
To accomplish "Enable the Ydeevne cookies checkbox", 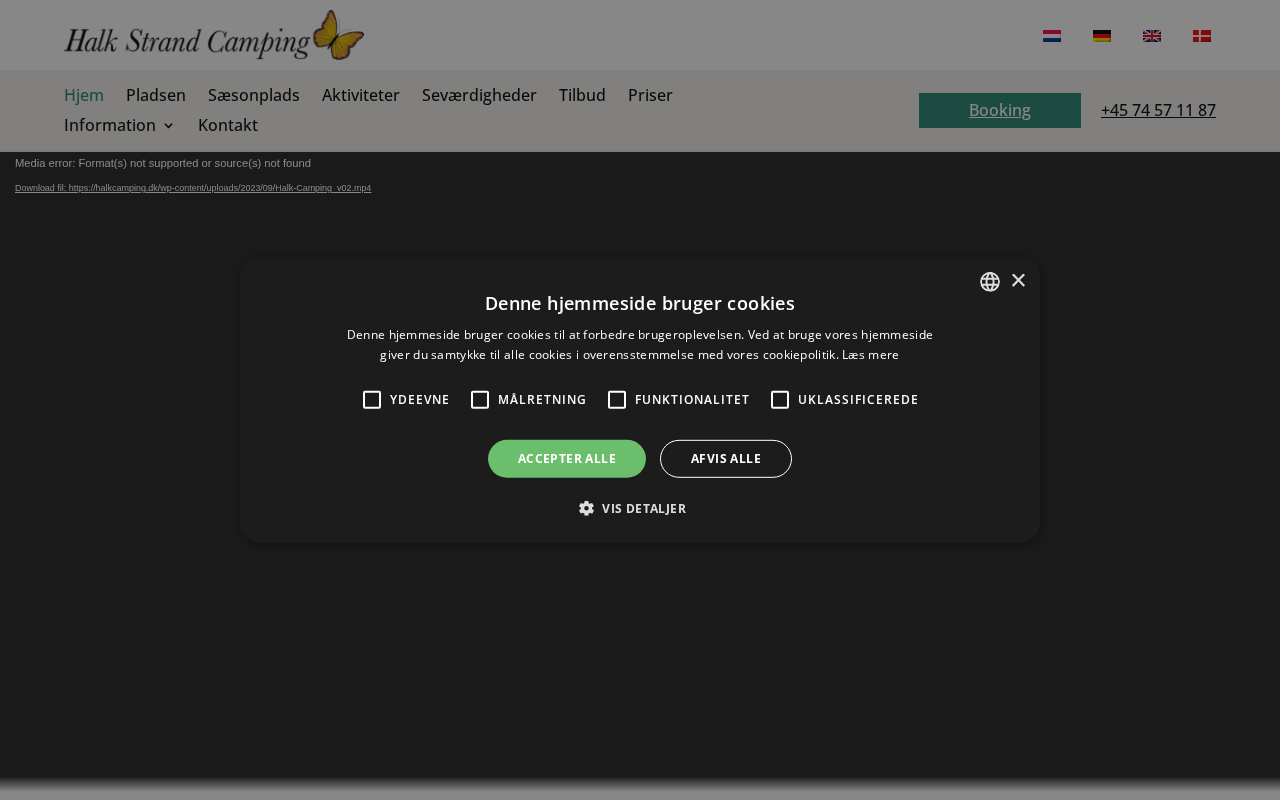I will 372,400.
